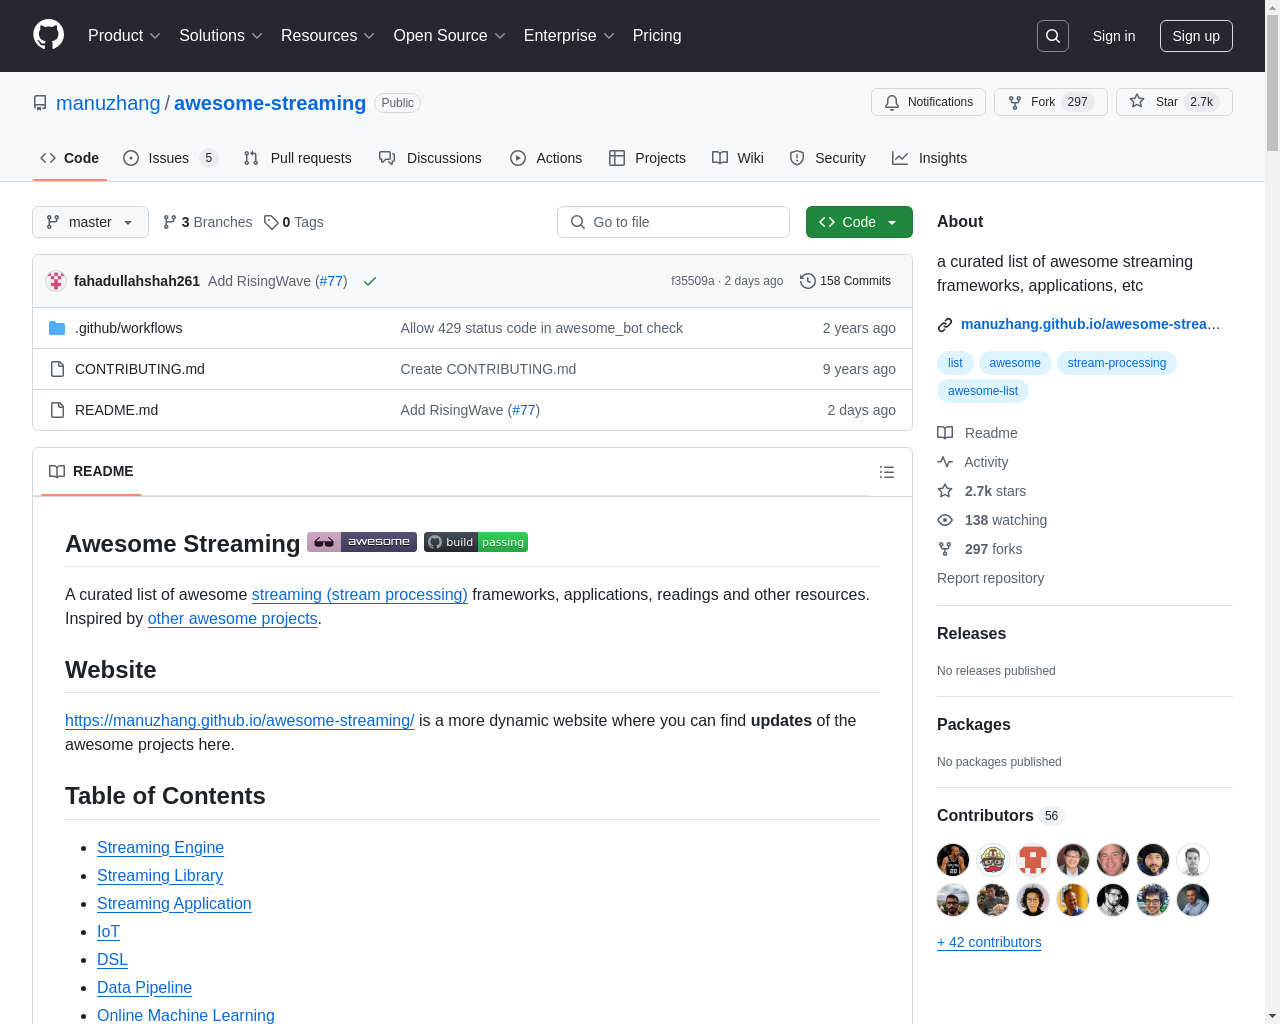Open the Projects tab

647,158
